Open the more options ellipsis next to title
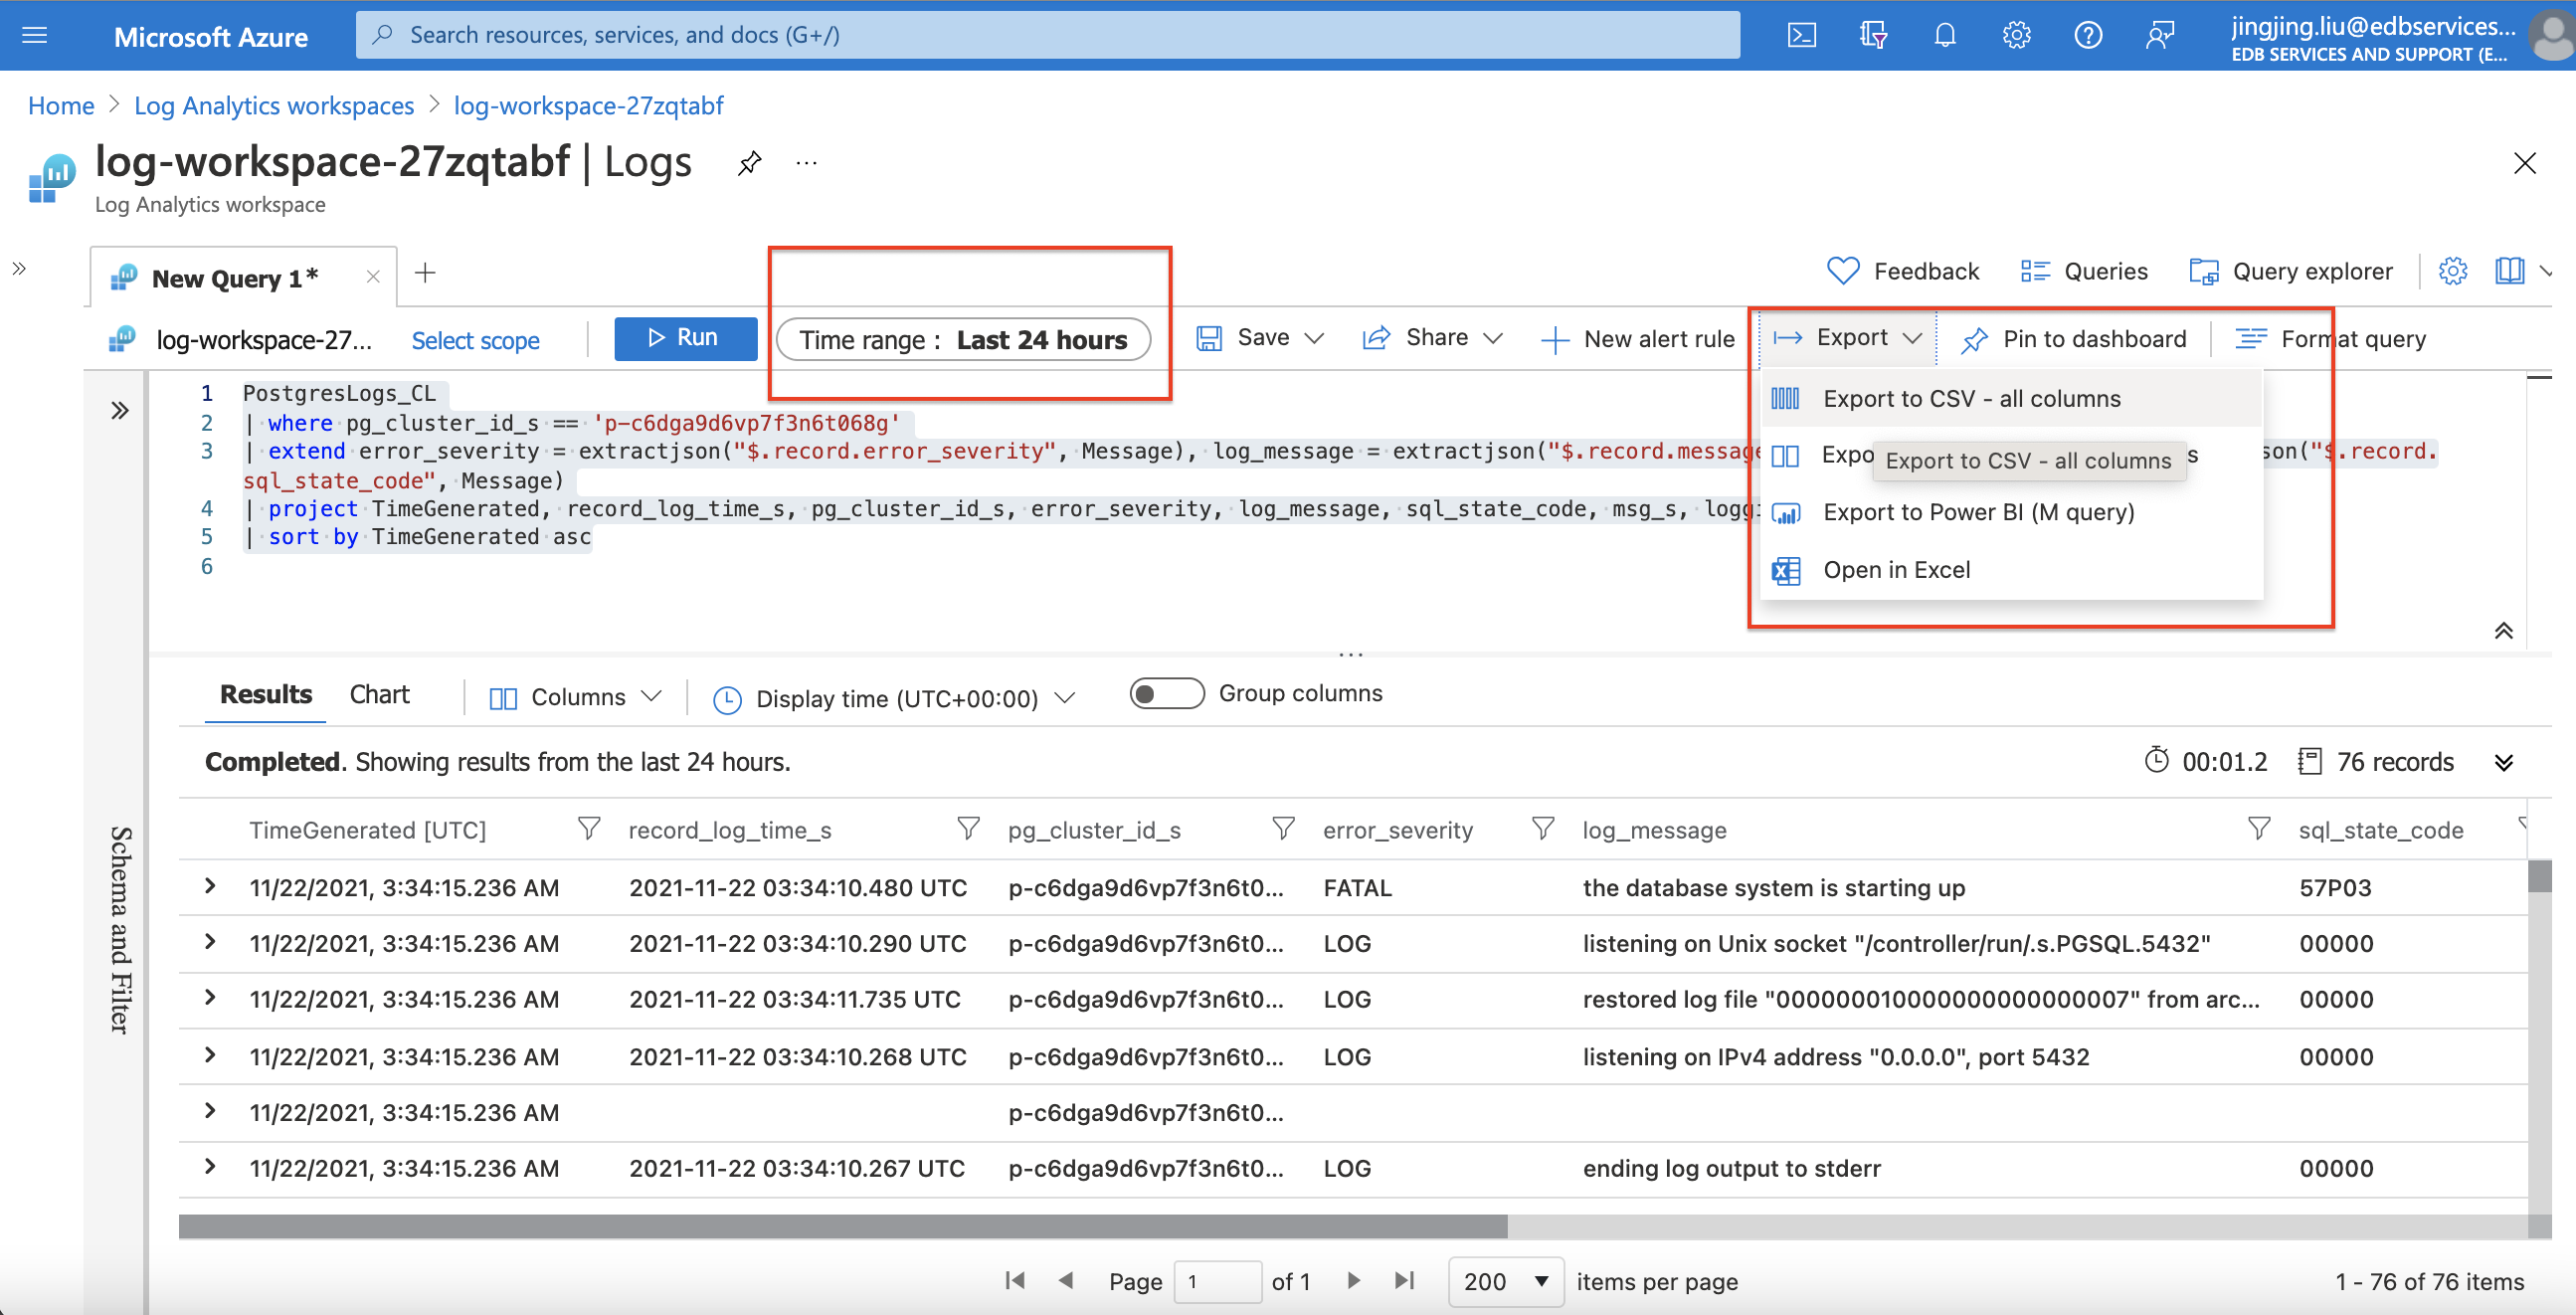The image size is (2576, 1315). click(806, 163)
